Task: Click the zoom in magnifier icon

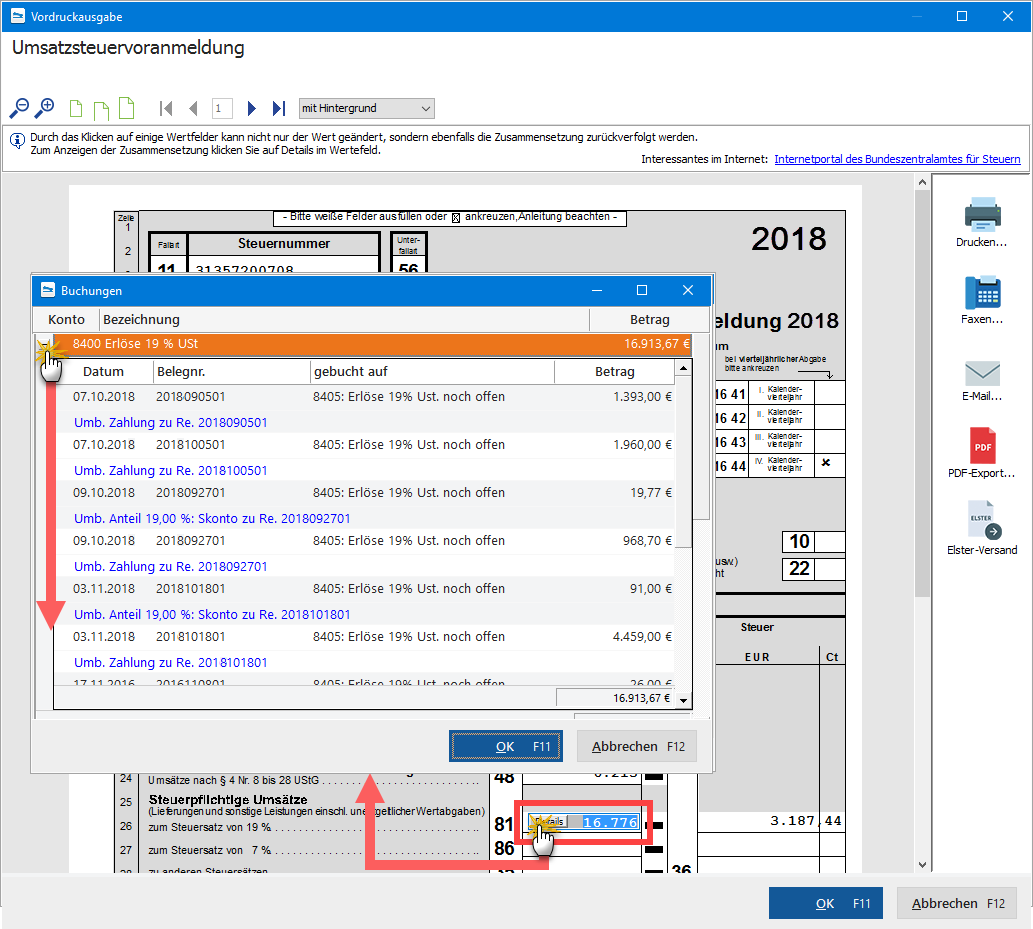Action: [44, 108]
